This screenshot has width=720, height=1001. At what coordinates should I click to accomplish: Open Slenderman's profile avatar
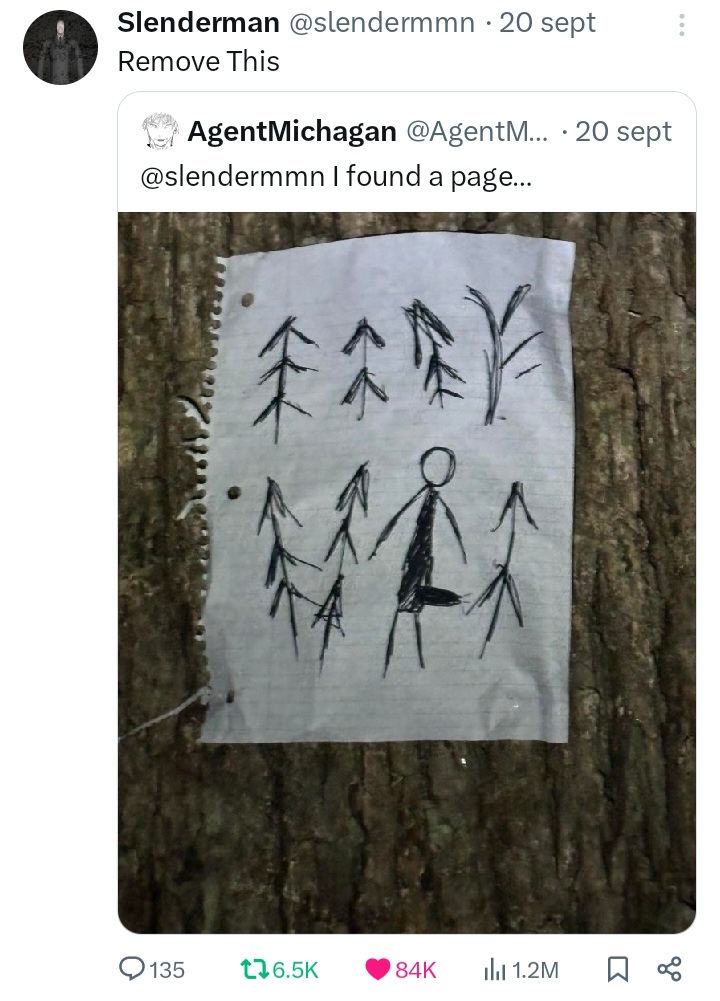tap(60, 47)
